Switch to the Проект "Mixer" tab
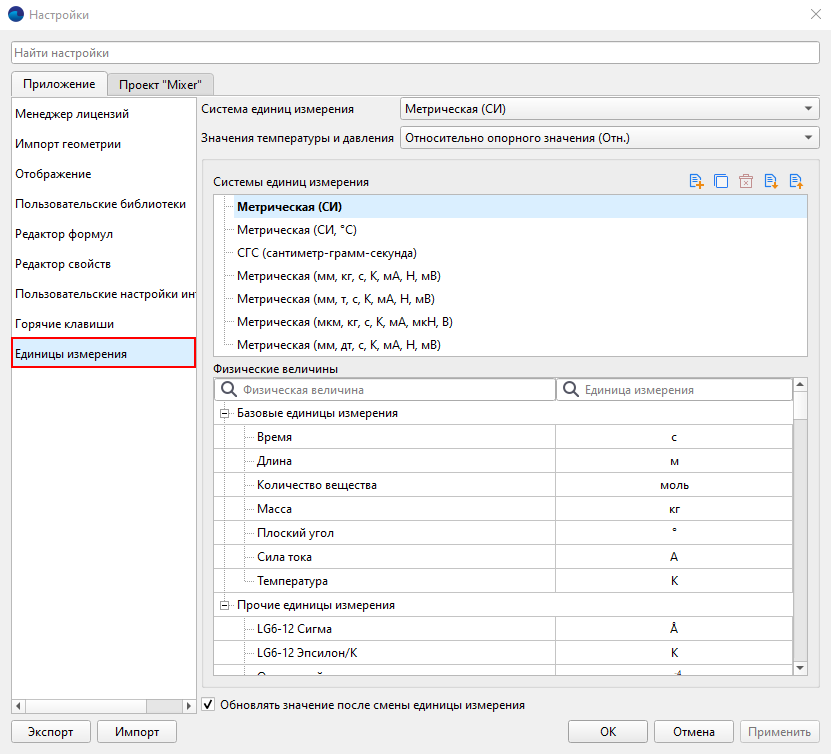 [161, 85]
